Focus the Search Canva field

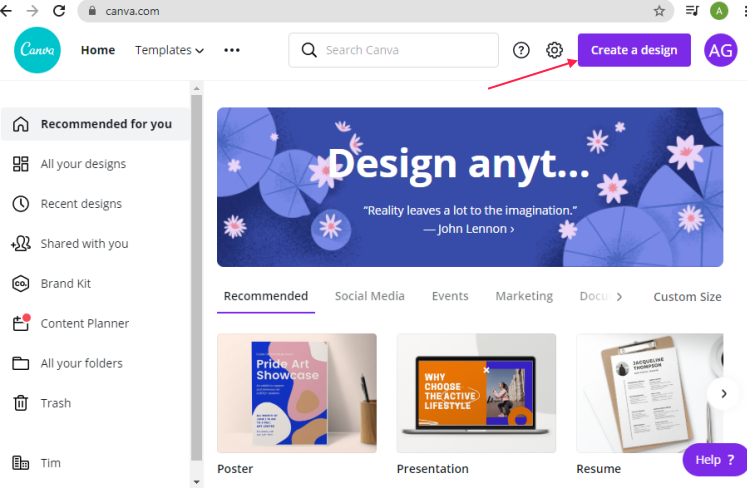point(394,50)
